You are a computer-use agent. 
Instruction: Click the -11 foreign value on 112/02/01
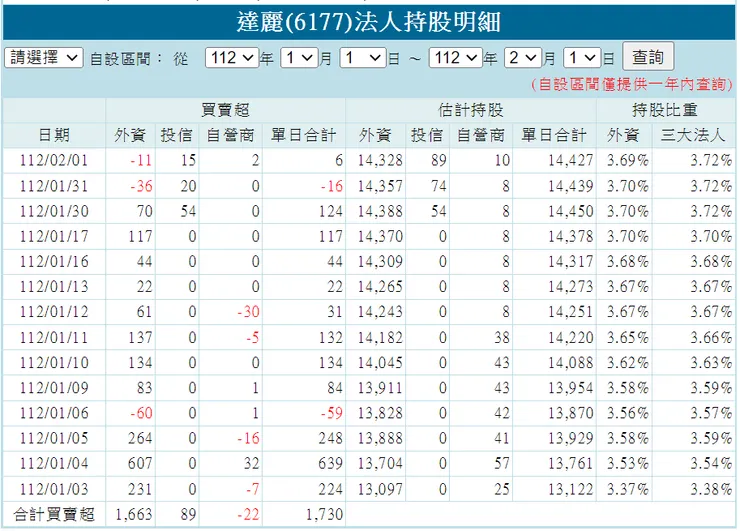tap(142, 161)
